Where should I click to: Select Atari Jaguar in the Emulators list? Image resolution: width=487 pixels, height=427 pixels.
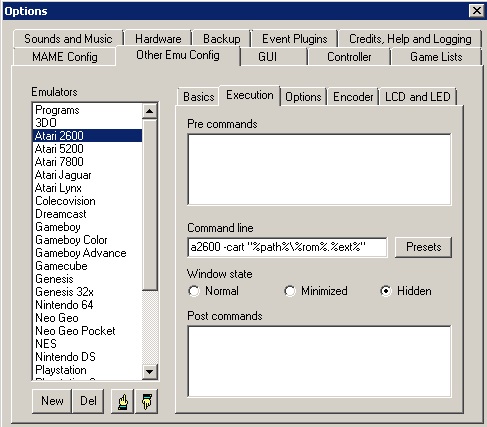click(x=88, y=175)
